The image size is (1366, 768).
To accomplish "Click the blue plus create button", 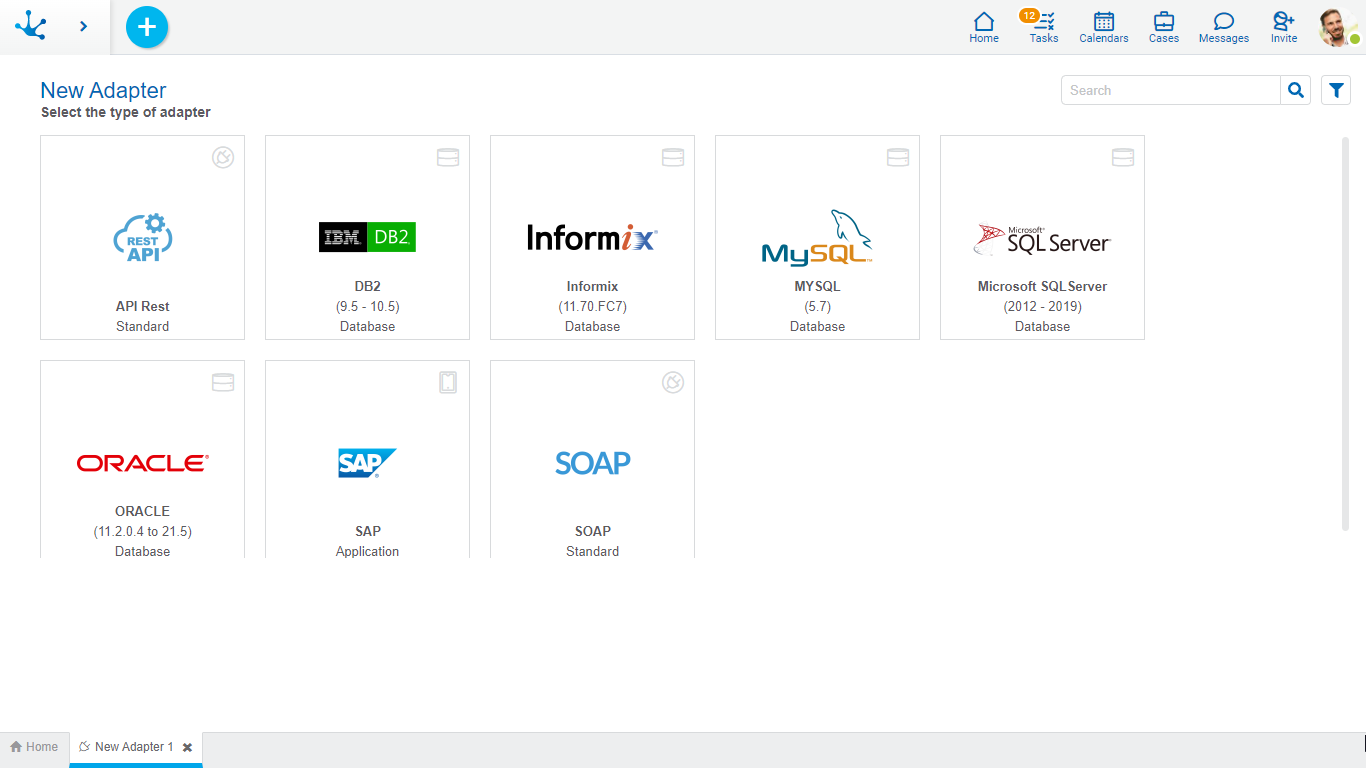I will coord(147,27).
